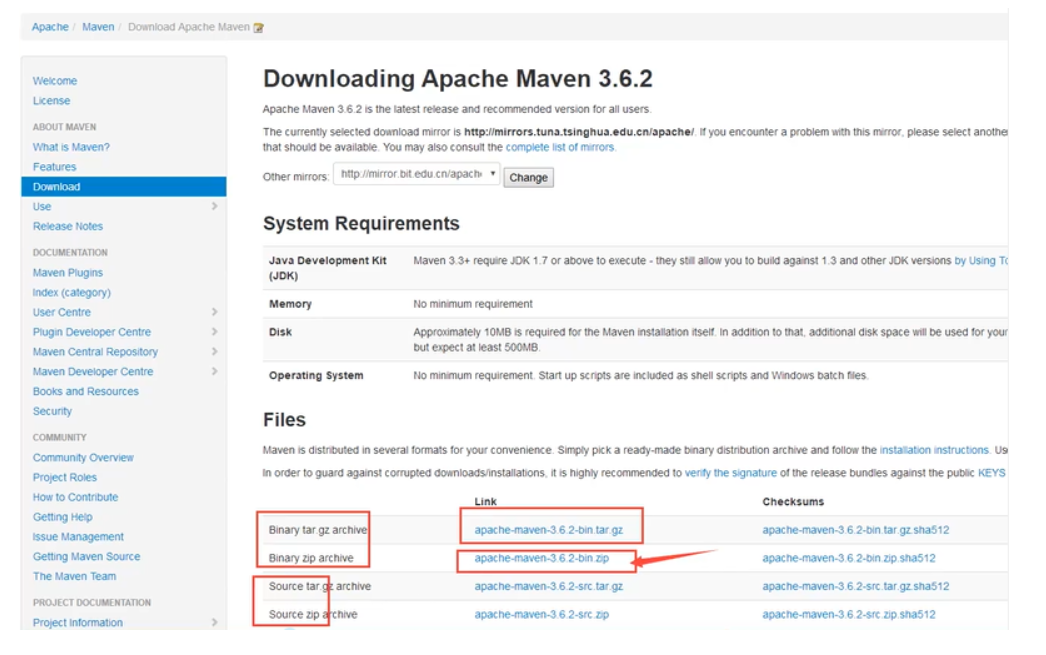Open Maven Developer Centre link
The height and width of the screenshot is (655, 1046).
coord(93,372)
